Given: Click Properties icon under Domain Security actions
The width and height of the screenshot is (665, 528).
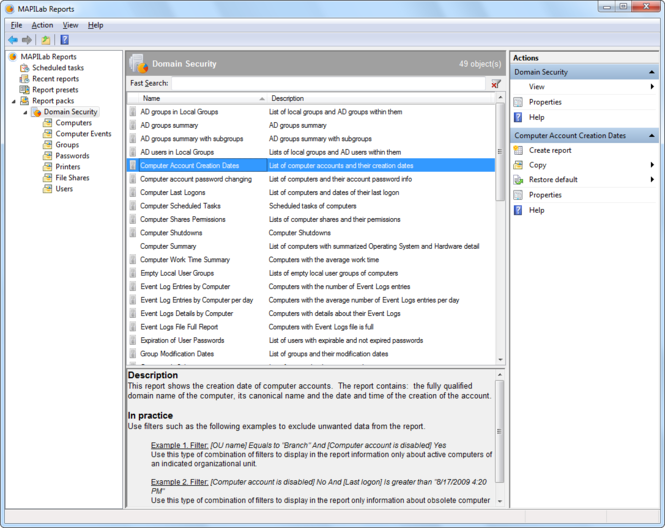Looking at the screenshot, I should click(518, 102).
